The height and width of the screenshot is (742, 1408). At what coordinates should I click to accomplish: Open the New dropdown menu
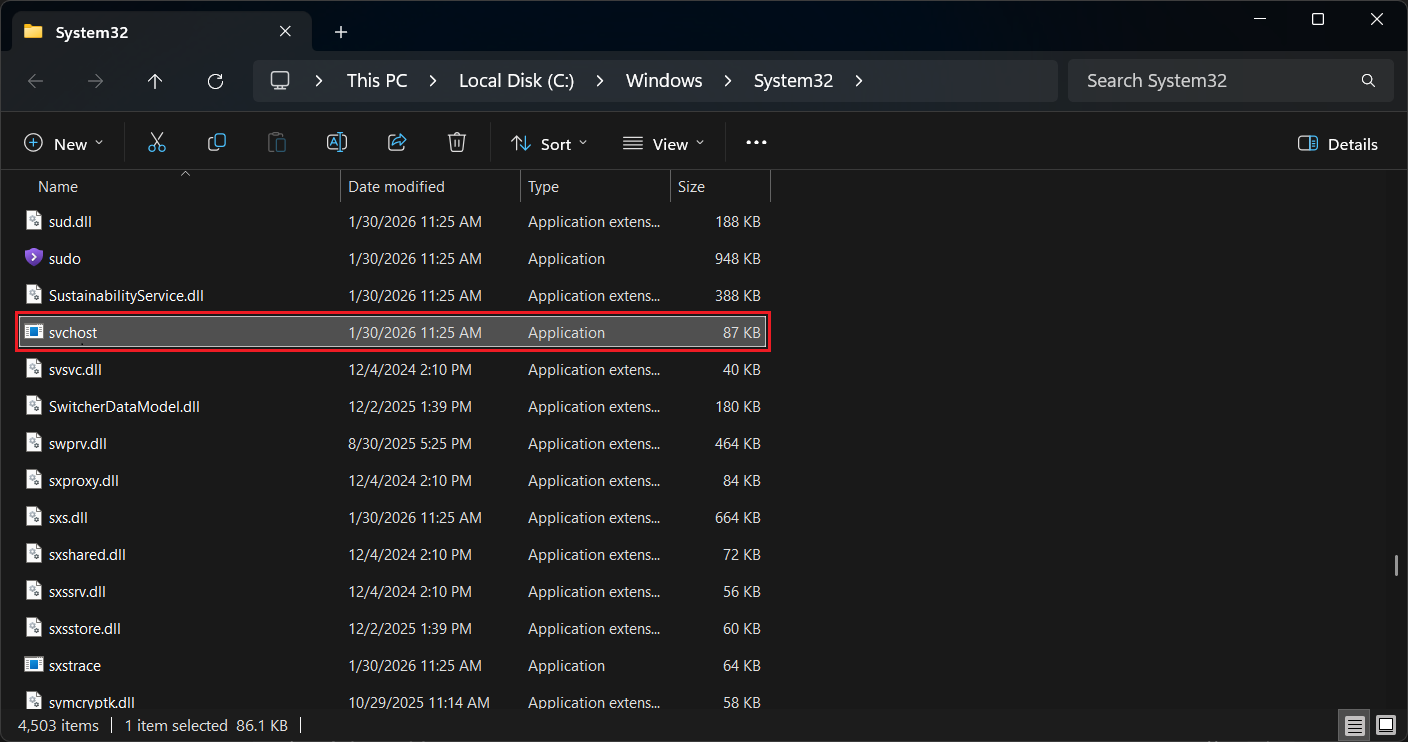(63, 144)
